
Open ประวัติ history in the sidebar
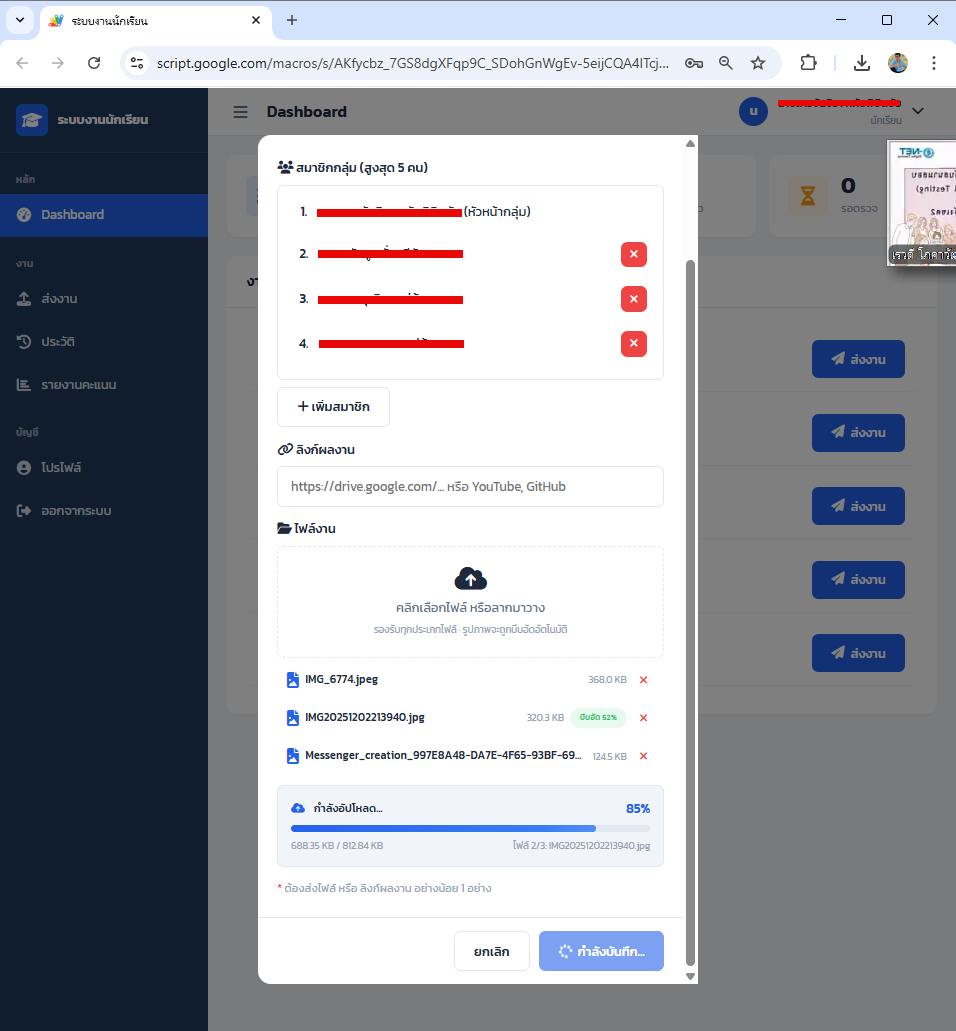pos(104,342)
